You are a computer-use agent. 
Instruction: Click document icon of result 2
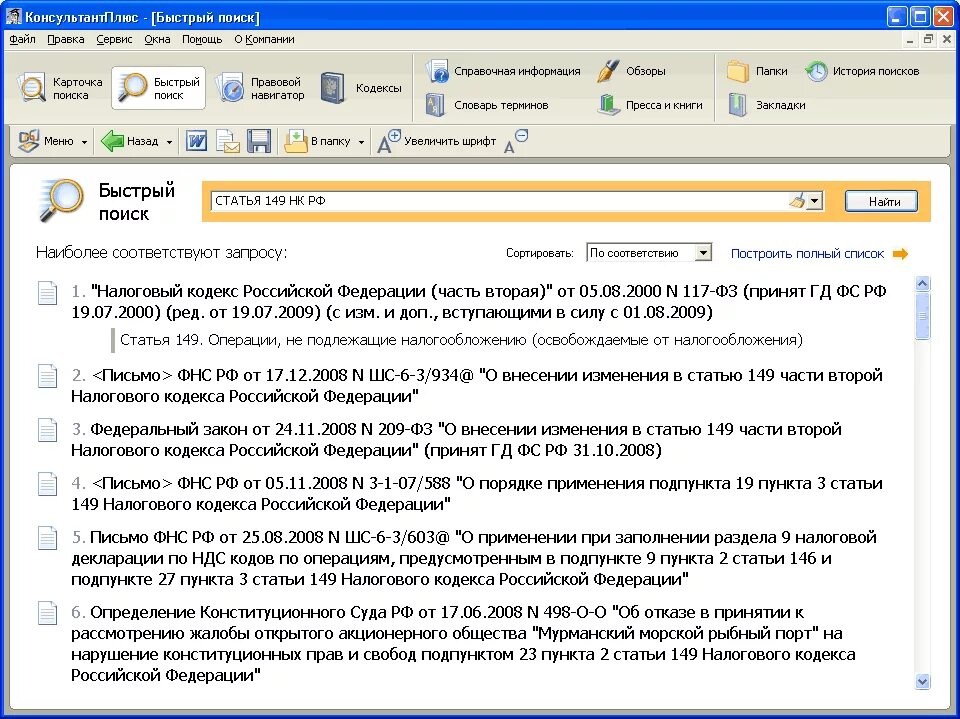pos(47,375)
